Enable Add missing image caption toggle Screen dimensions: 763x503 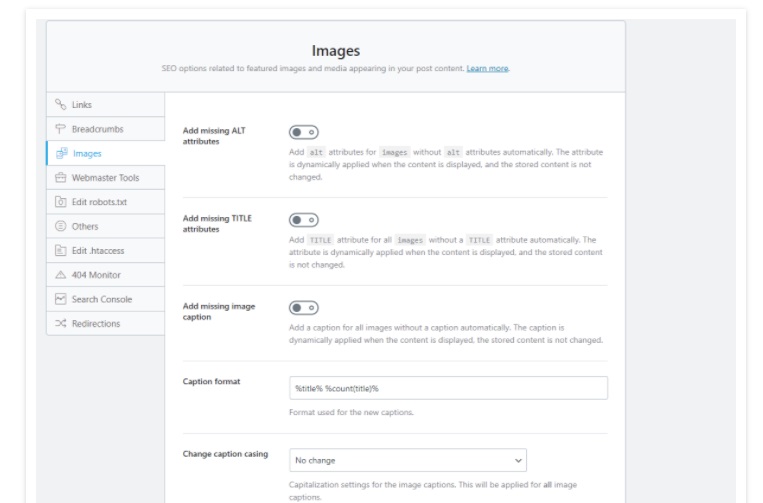pyautogui.click(x=304, y=308)
